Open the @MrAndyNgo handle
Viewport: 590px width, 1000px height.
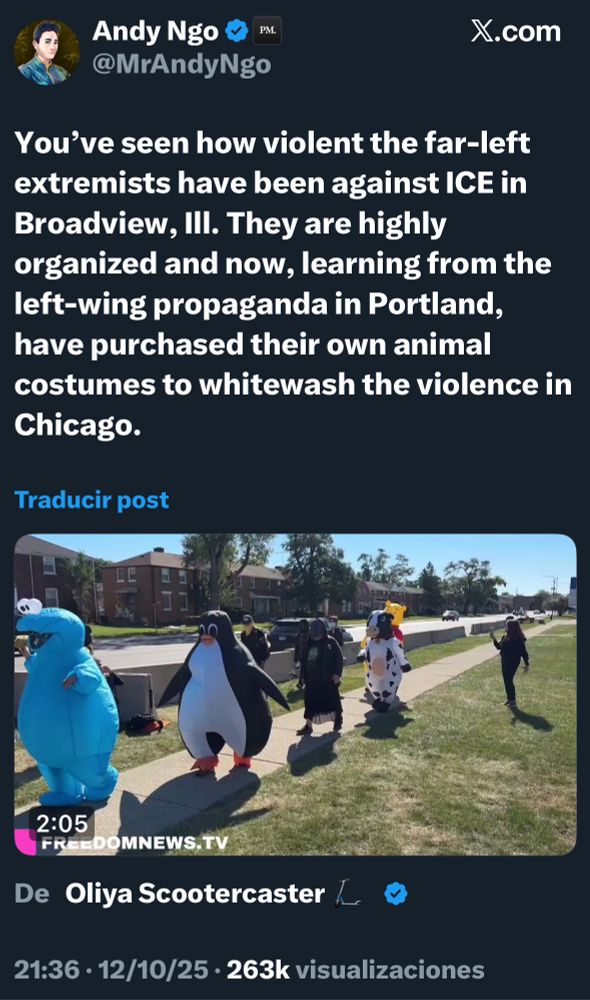coord(182,65)
